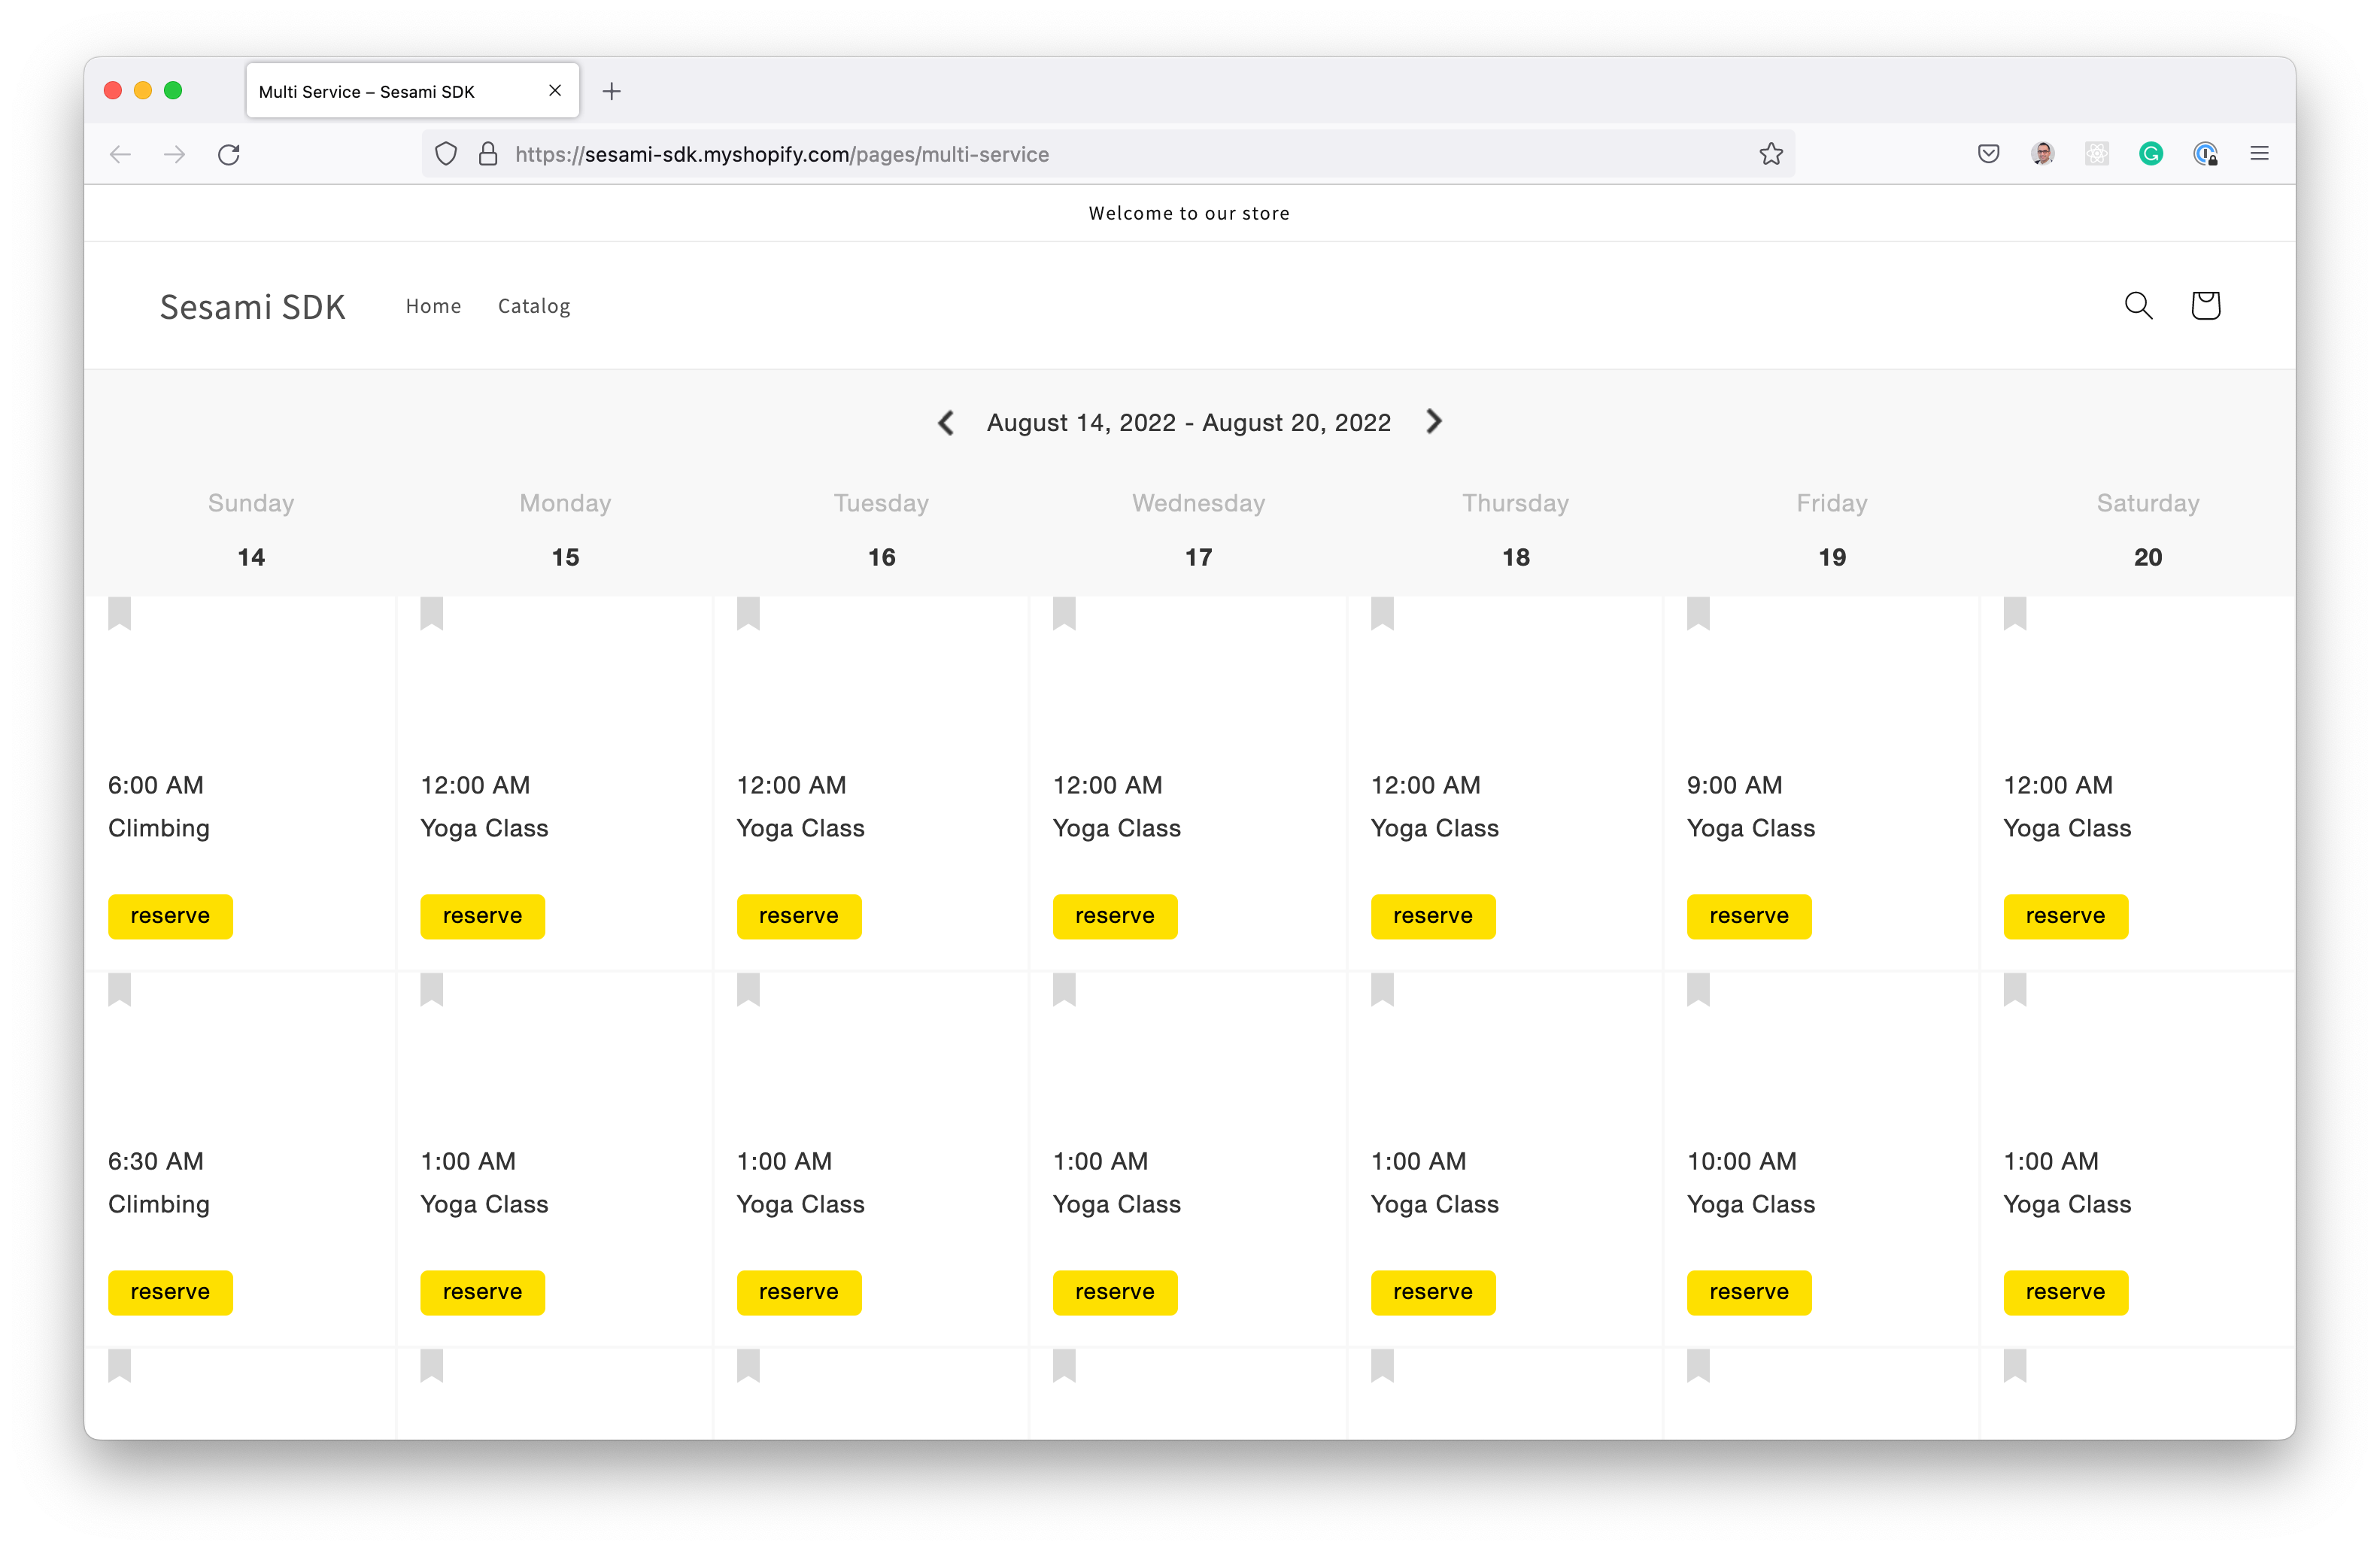Reserve Tuesday 1:00 AM Yoga Class
2380x1551 pixels.
click(798, 1292)
